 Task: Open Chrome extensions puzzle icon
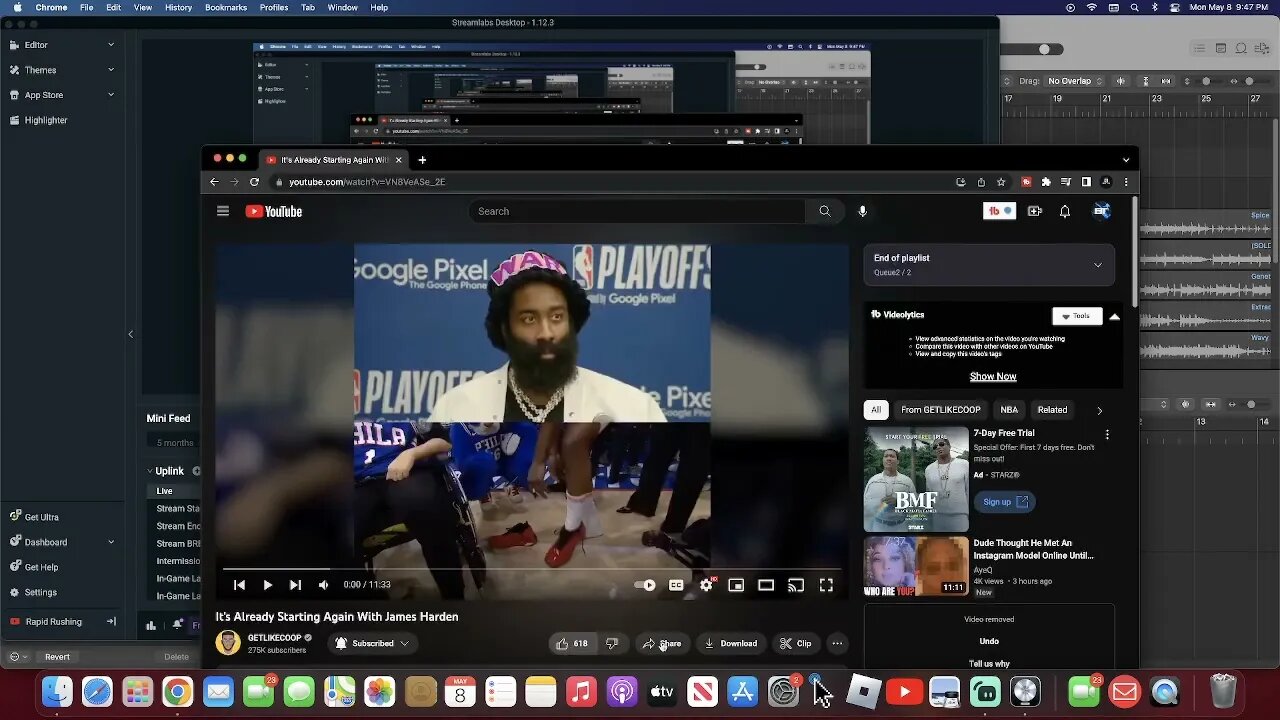[1046, 182]
